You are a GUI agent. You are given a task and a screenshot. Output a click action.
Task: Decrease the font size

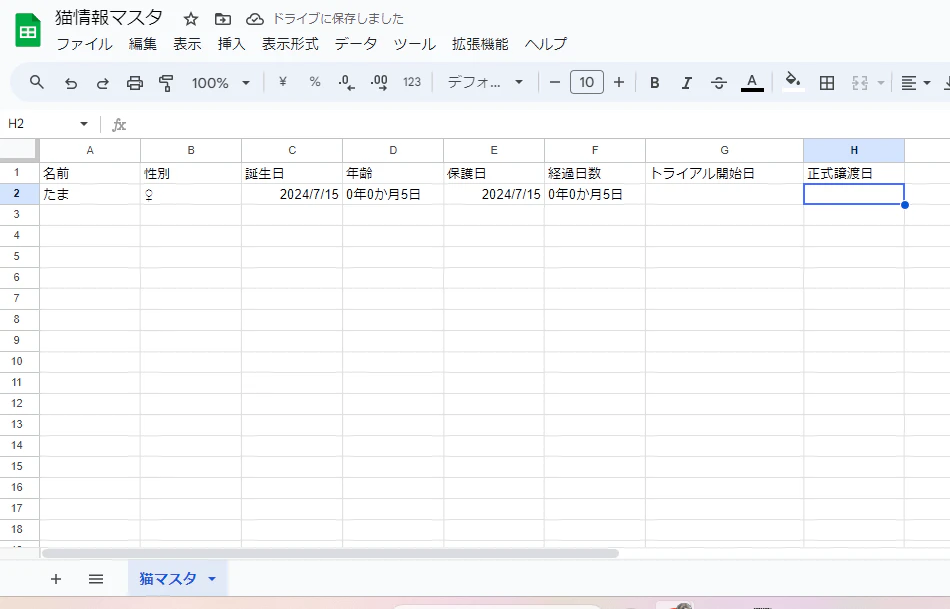tap(554, 82)
